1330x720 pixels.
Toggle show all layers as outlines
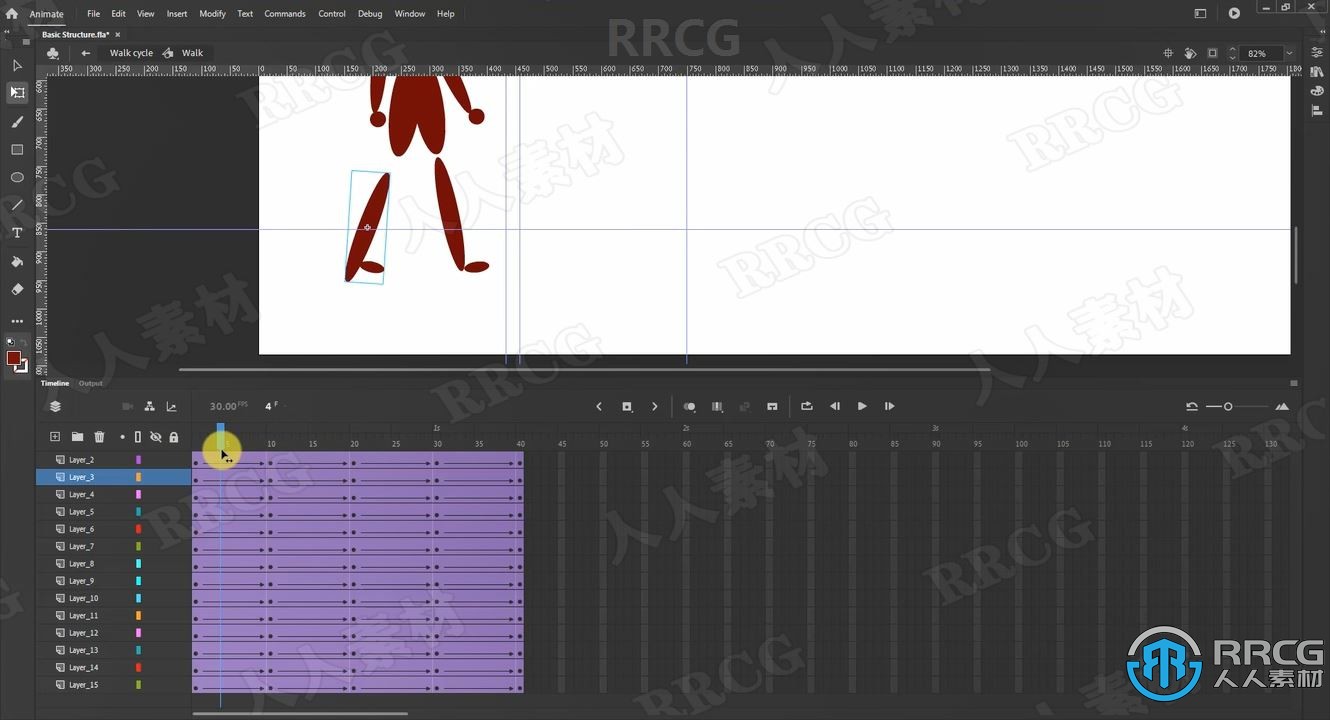click(x=138, y=437)
